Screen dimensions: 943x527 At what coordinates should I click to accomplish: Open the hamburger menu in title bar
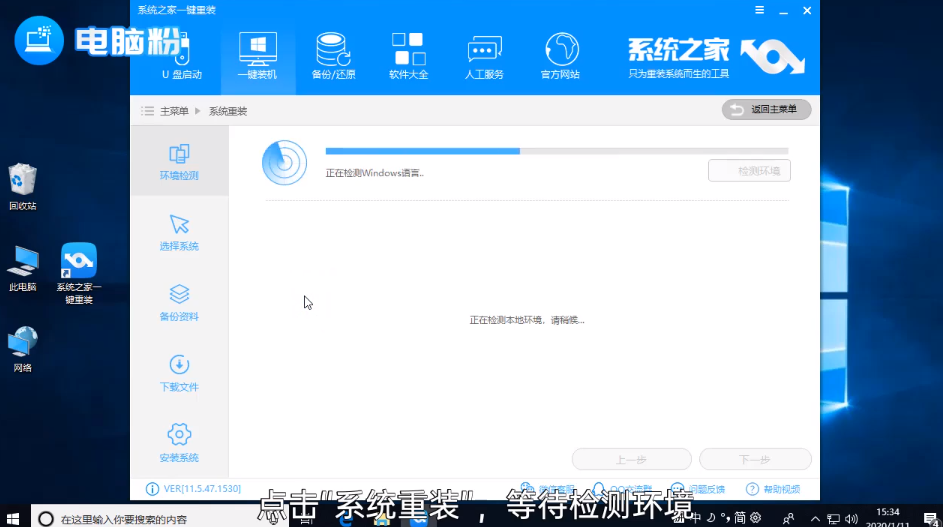pyautogui.click(x=760, y=10)
